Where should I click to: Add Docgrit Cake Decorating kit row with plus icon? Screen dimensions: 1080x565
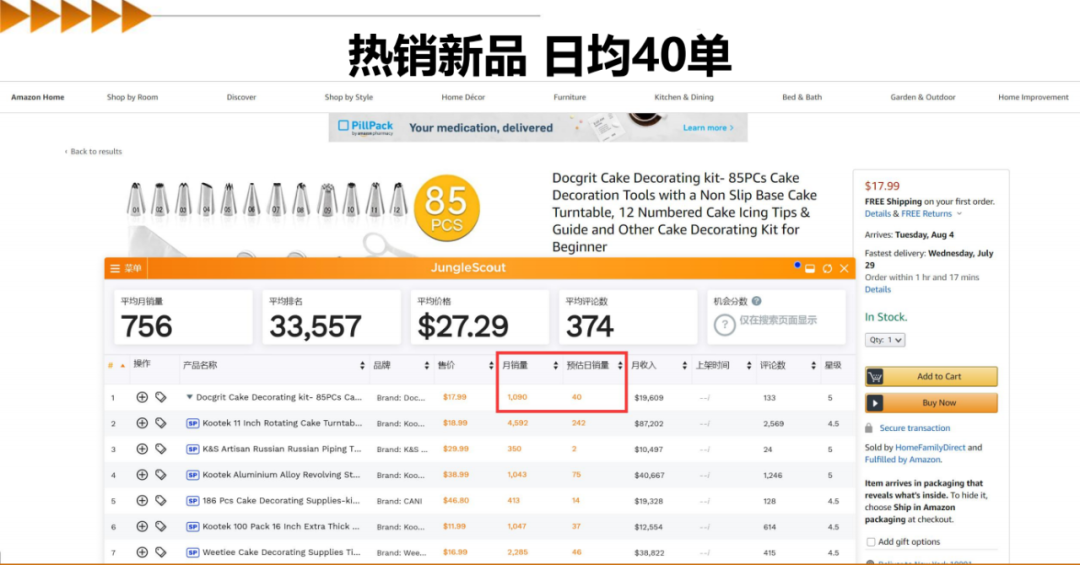142,397
